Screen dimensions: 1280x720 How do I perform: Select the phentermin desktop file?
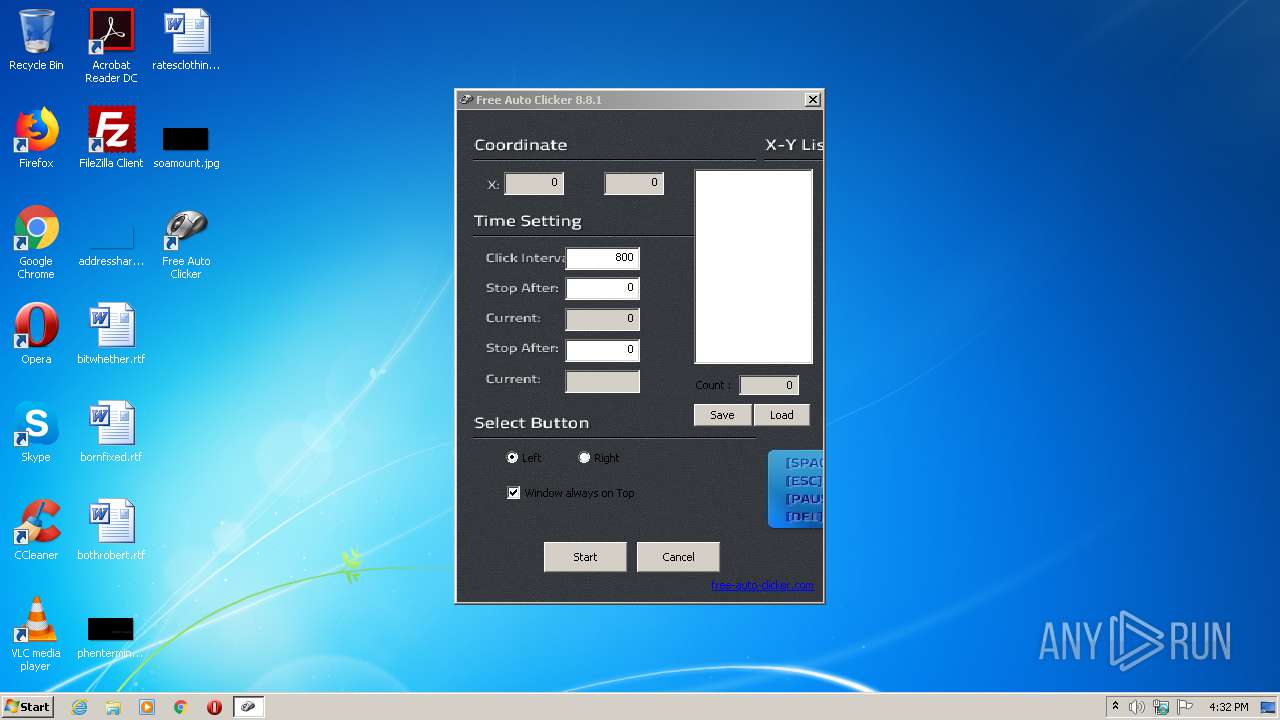[111, 638]
